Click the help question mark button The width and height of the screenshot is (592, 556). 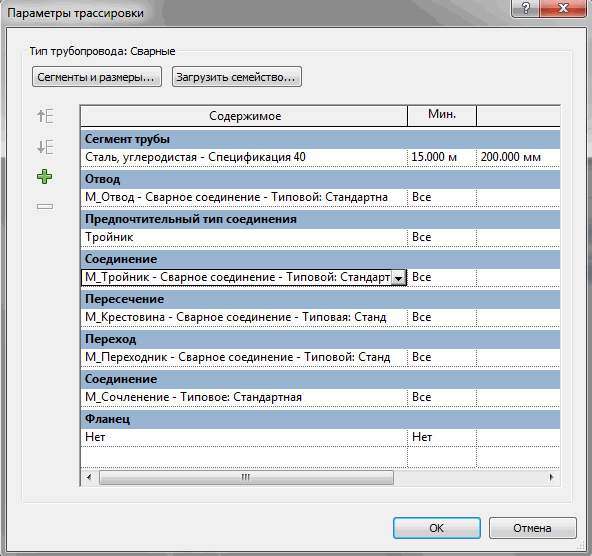click(525, 8)
